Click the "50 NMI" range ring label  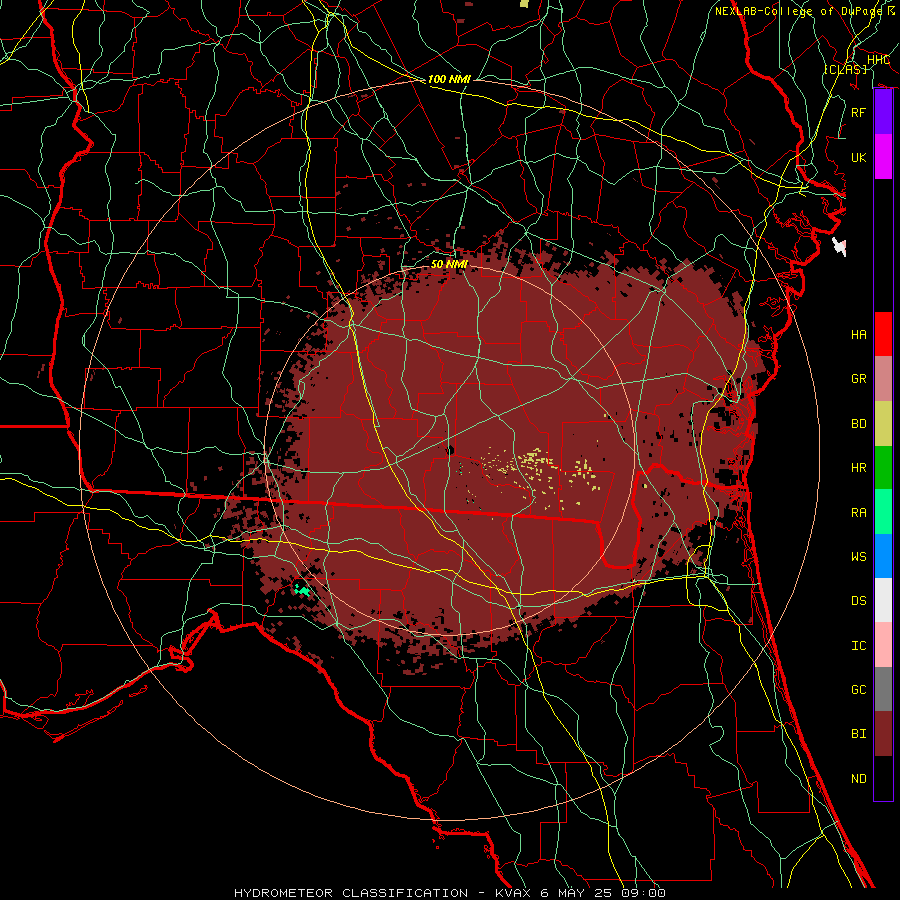coord(449,264)
